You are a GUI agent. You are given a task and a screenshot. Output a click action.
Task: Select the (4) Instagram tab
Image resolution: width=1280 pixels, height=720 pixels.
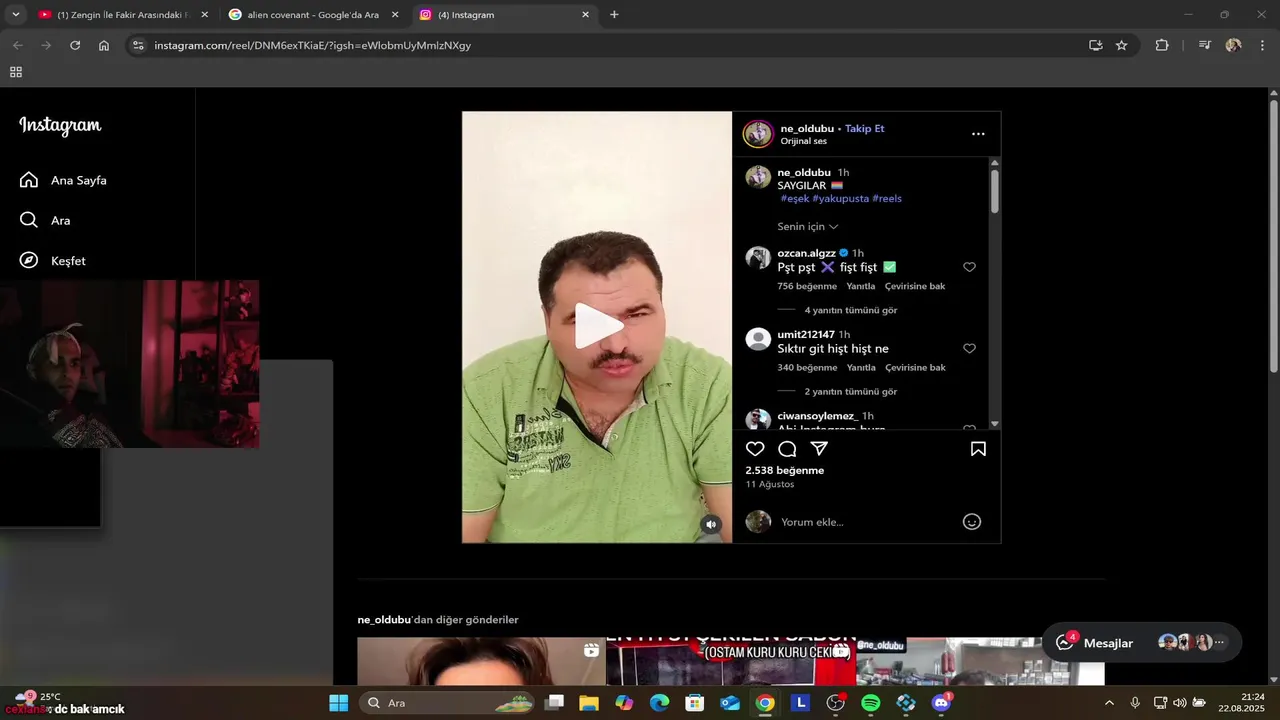coord(507,15)
